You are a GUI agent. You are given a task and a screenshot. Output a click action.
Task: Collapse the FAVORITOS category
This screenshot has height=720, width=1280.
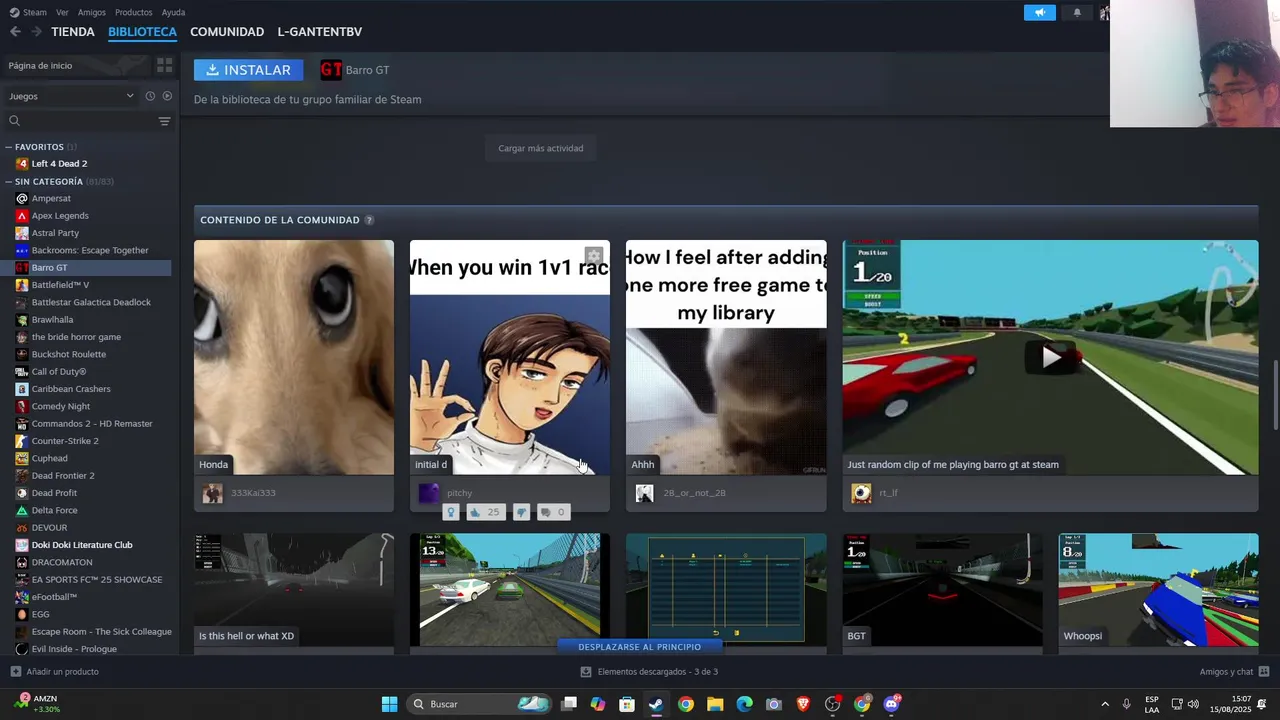point(8,147)
